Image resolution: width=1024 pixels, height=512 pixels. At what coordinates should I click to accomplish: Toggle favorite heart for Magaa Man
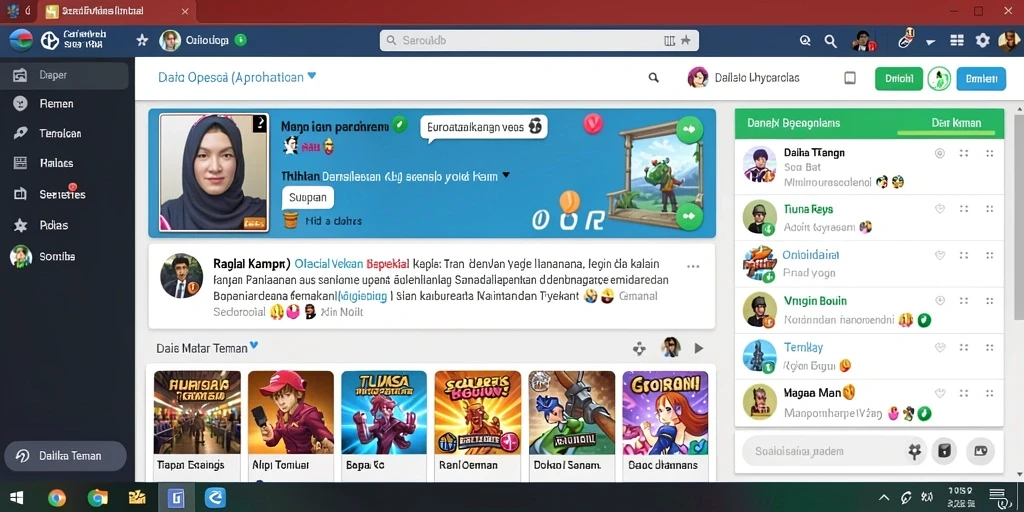(x=940, y=393)
